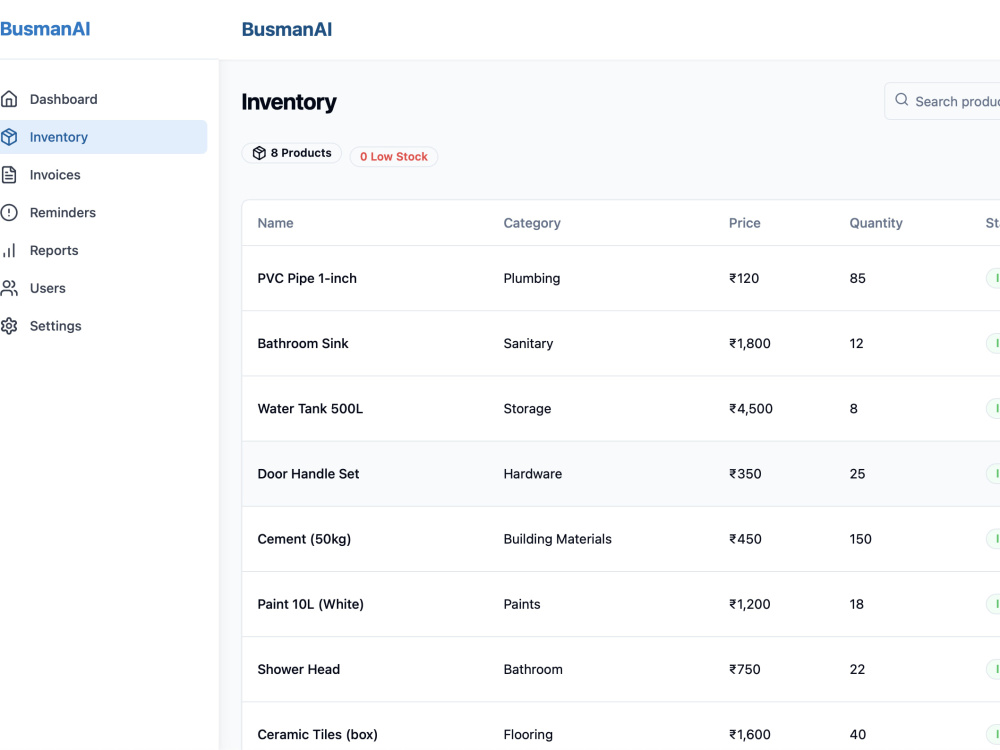Screen dimensions: 1000x750
Task: Sort by the Name column header
Action: click(x=276, y=223)
